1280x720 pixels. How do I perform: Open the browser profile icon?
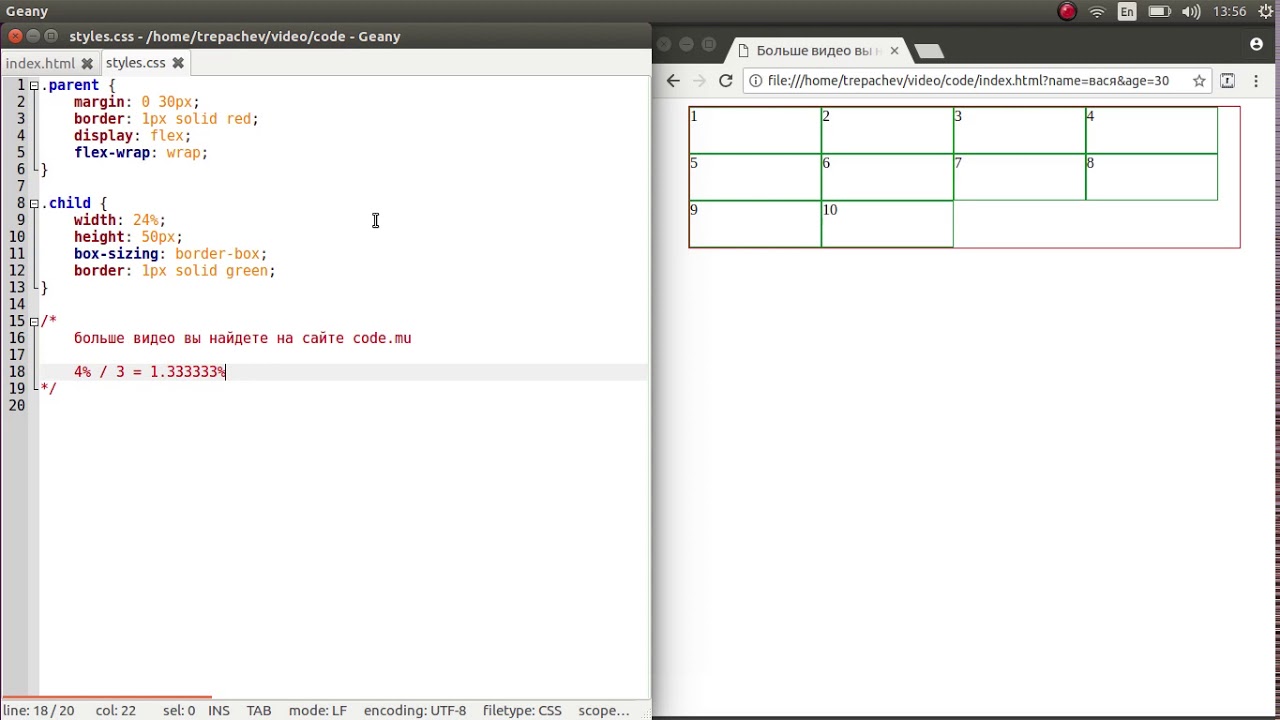(1256, 44)
